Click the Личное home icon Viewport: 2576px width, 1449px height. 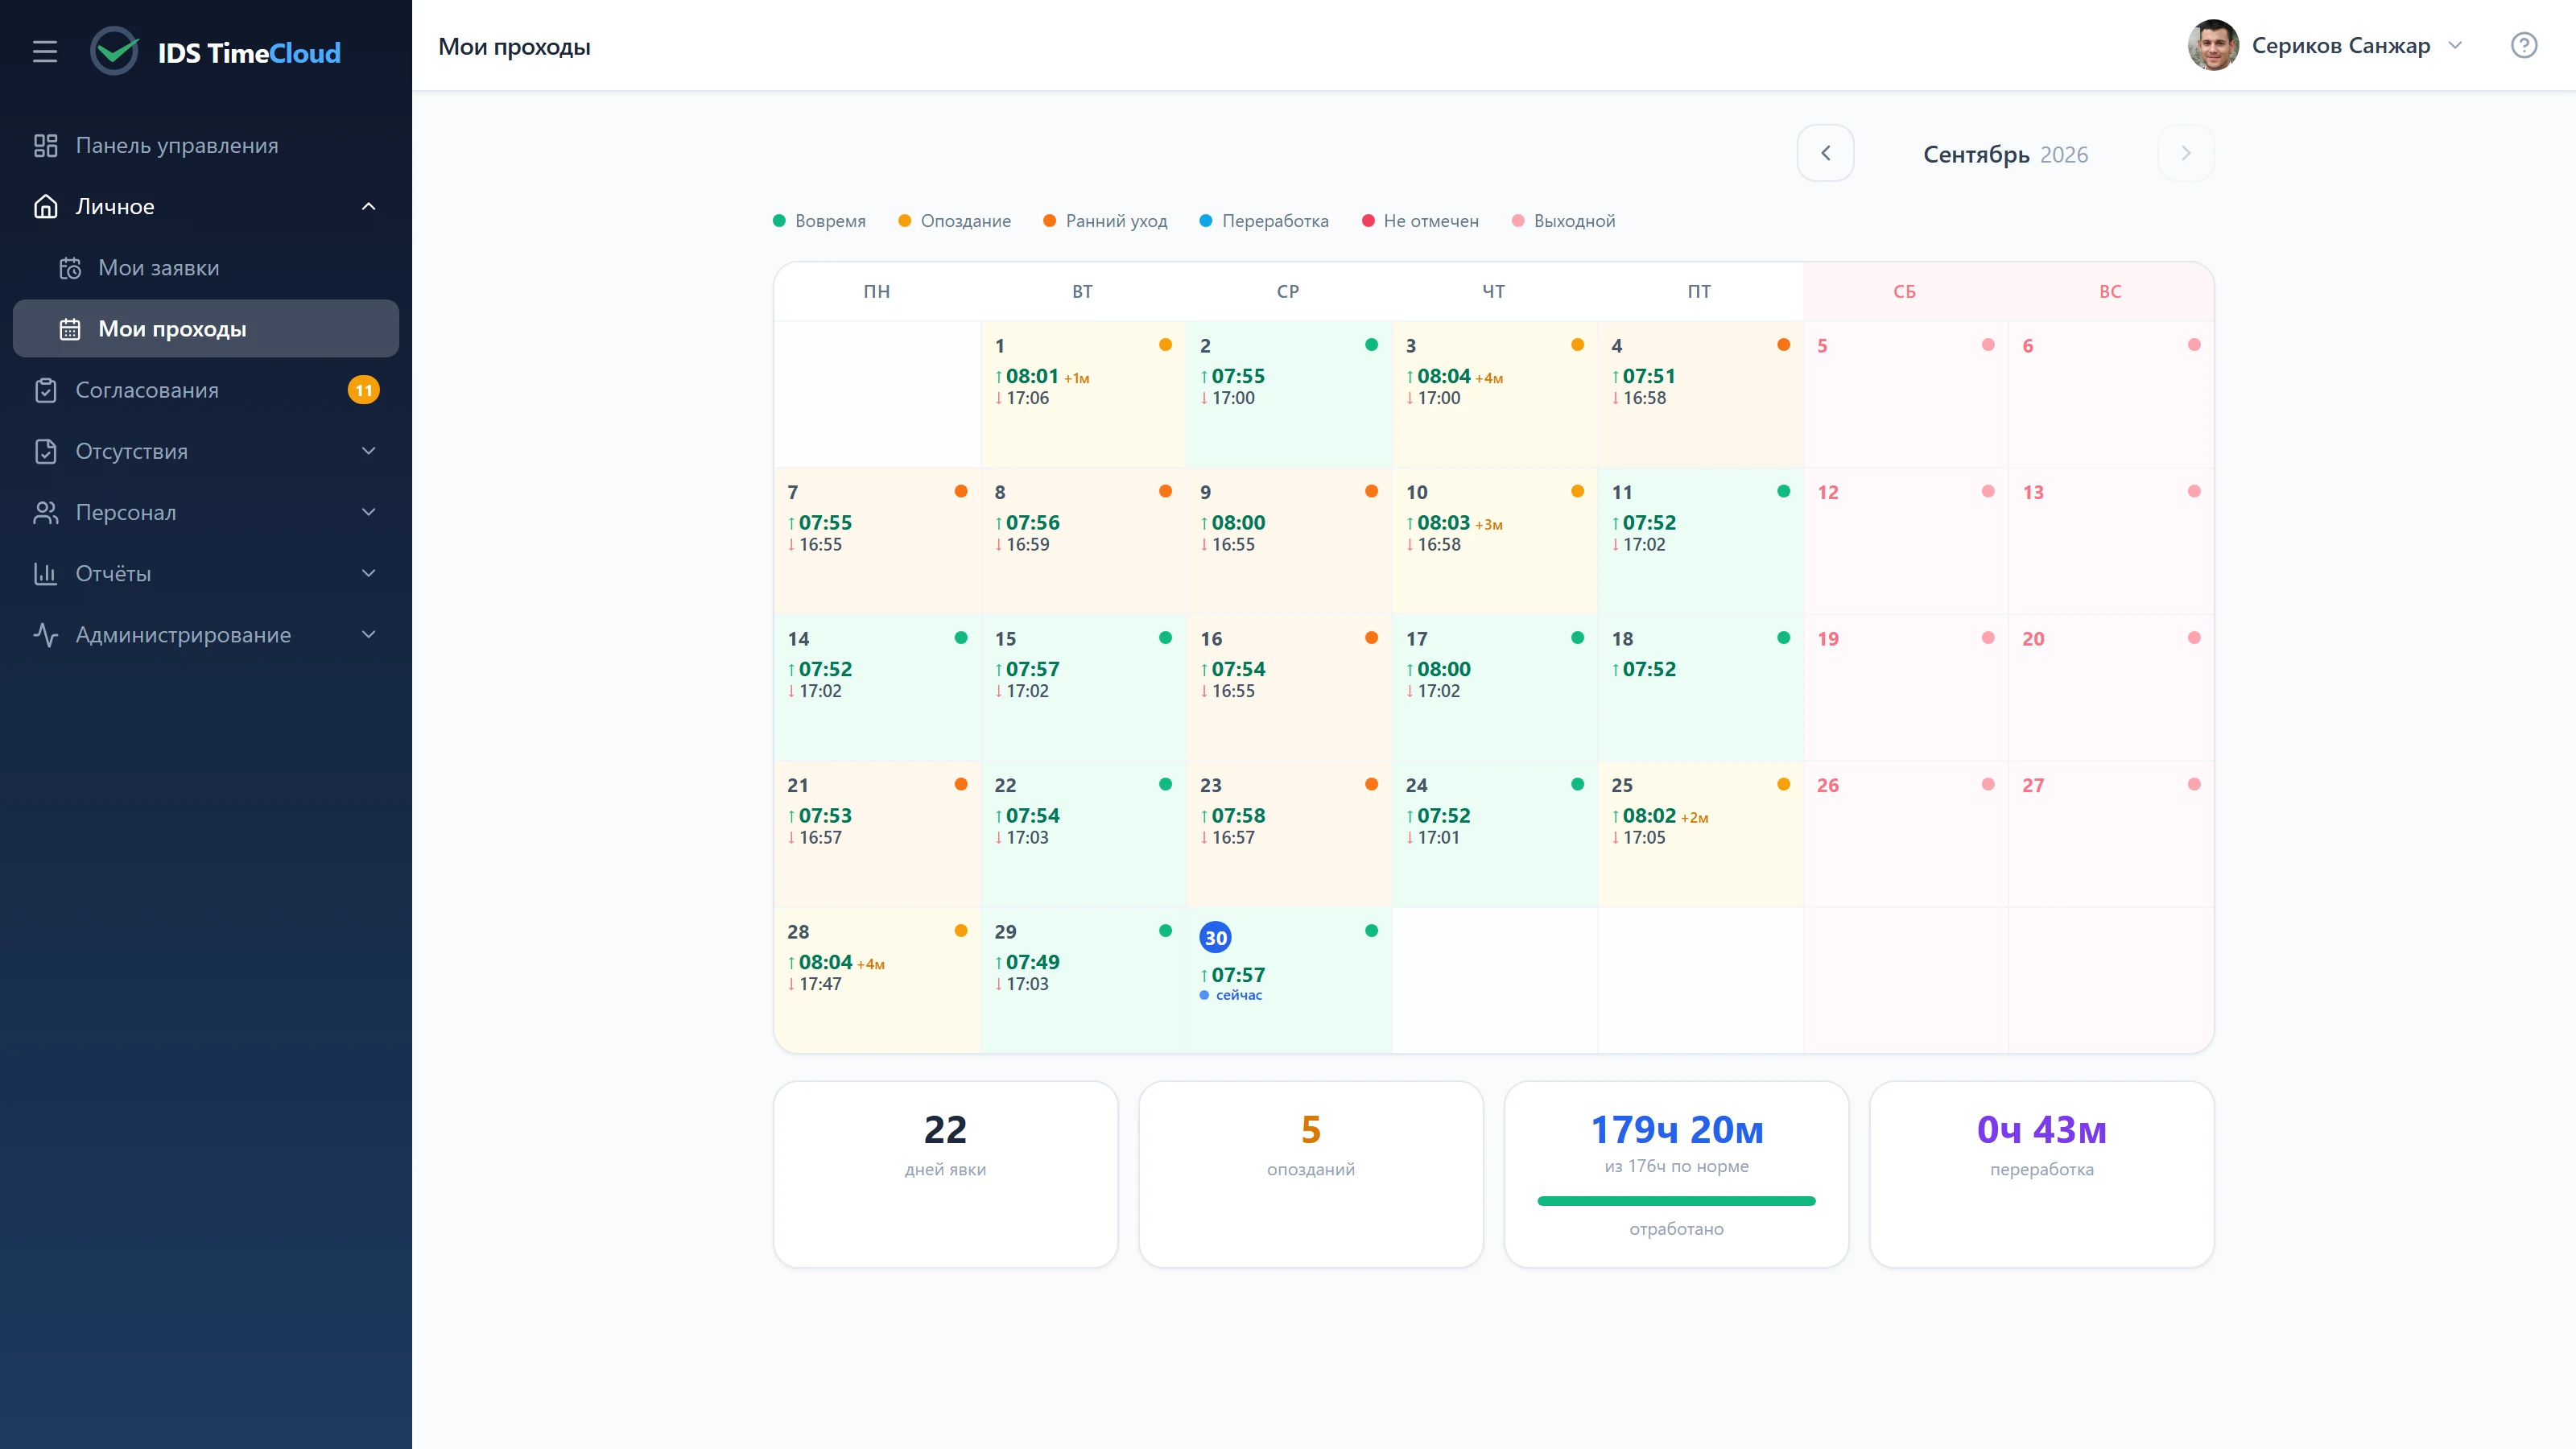[45, 207]
